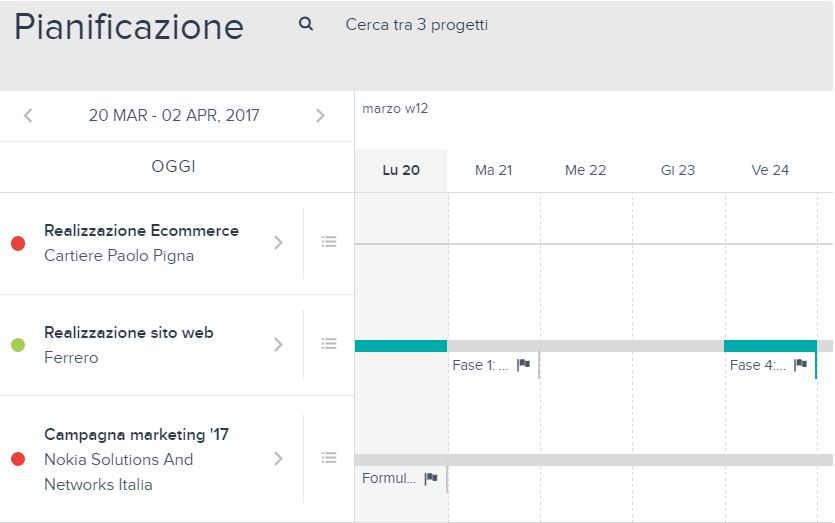The height and width of the screenshot is (523, 835).
Task: Expand Realizzazione sito web project row
Action: 279,345
